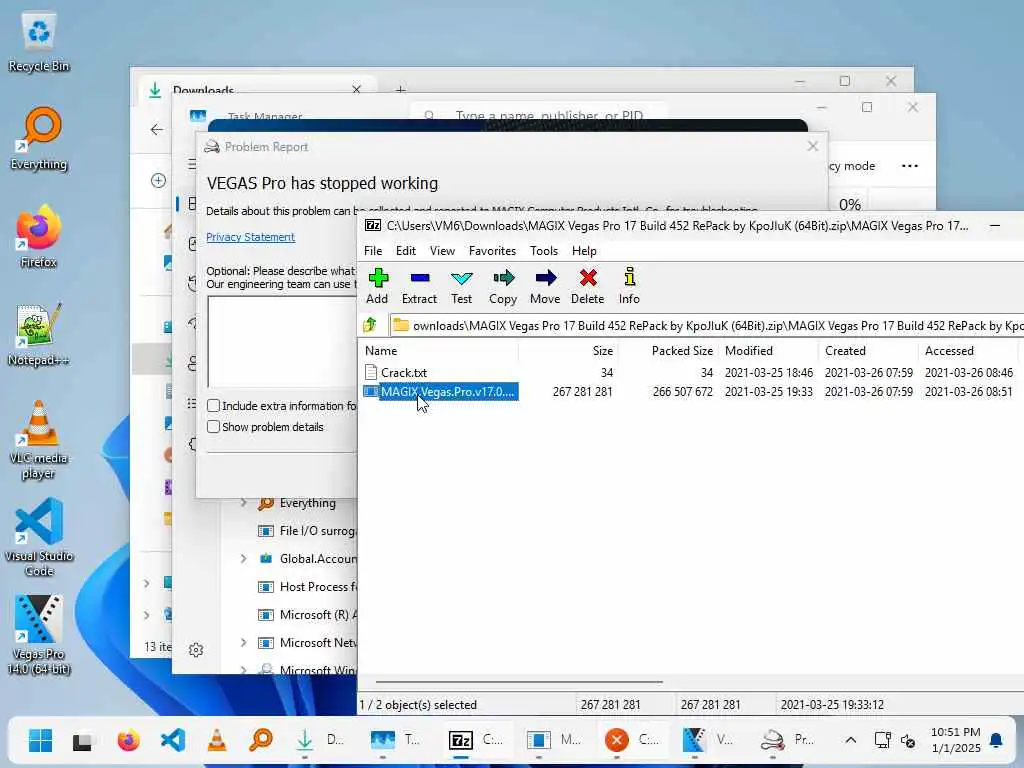Image resolution: width=1024 pixels, height=768 pixels.
Task: Open the Info tool in 7-Zip
Action: [629, 286]
